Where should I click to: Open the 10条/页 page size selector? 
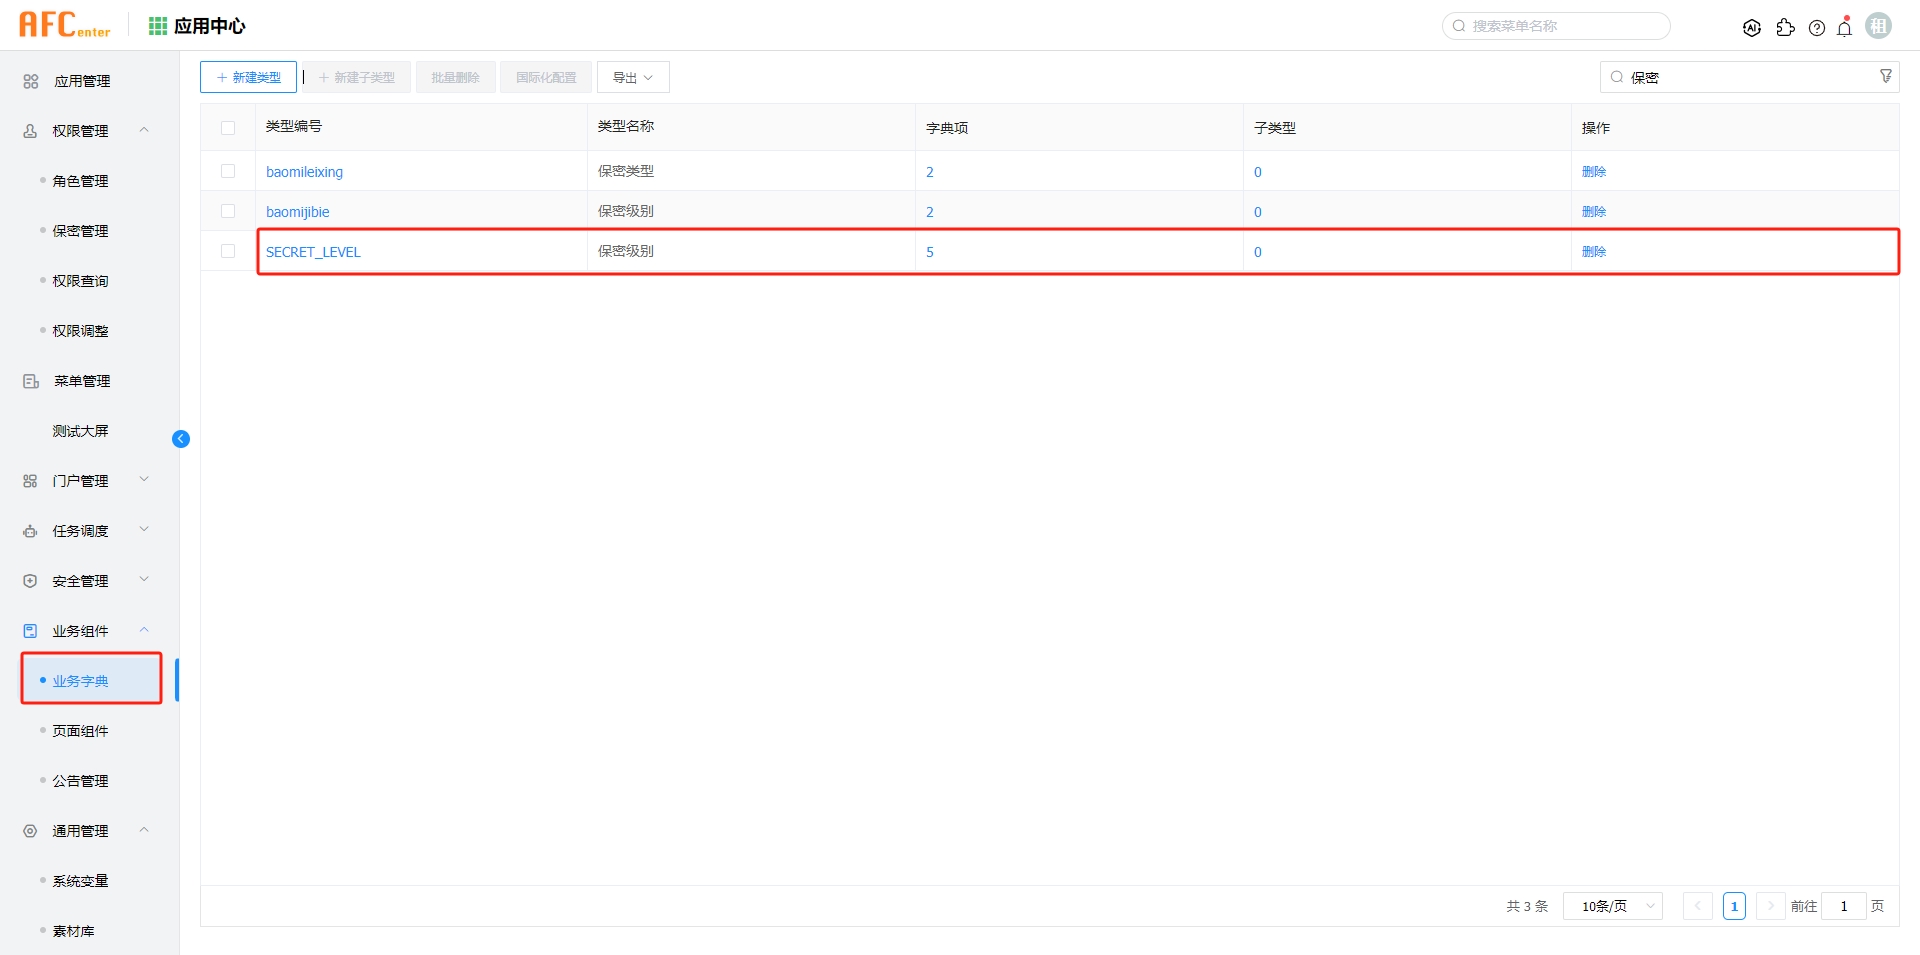[1611, 906]
